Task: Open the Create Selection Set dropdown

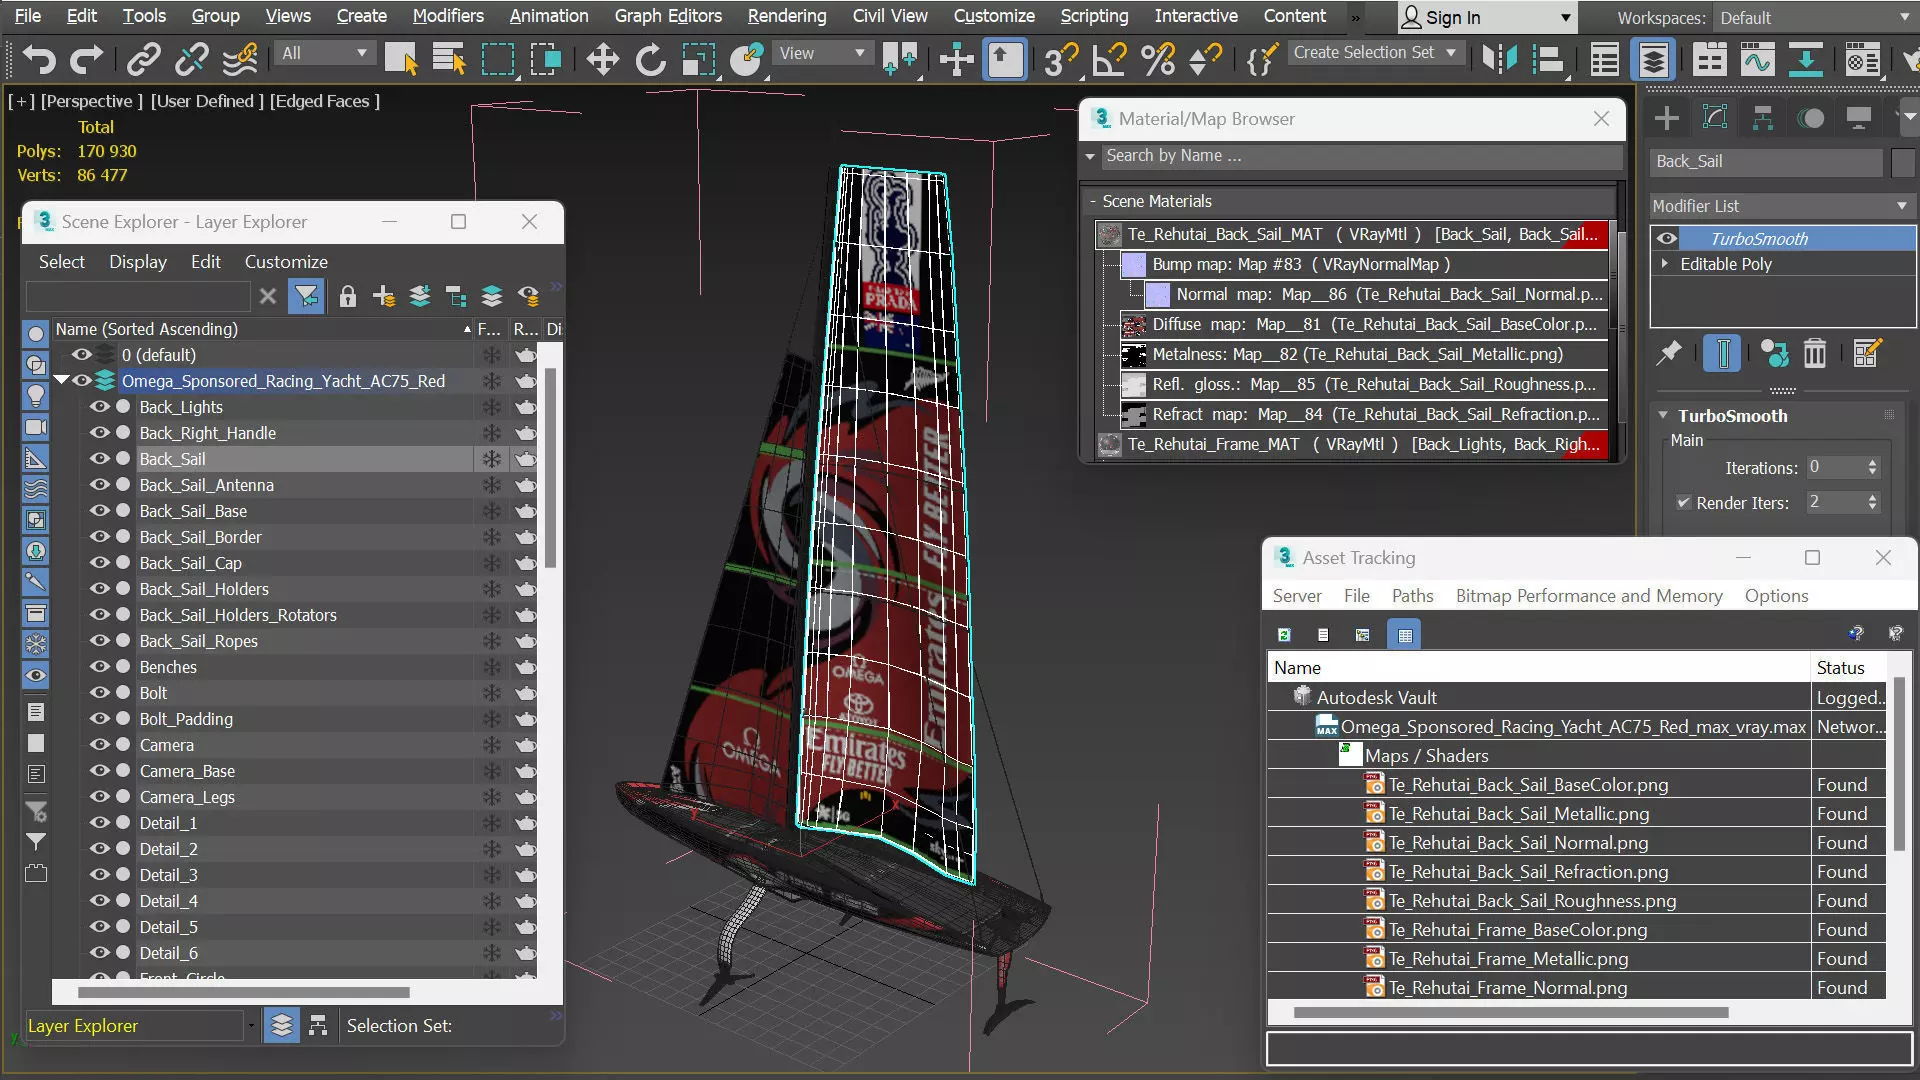Action: [1375, 52]
